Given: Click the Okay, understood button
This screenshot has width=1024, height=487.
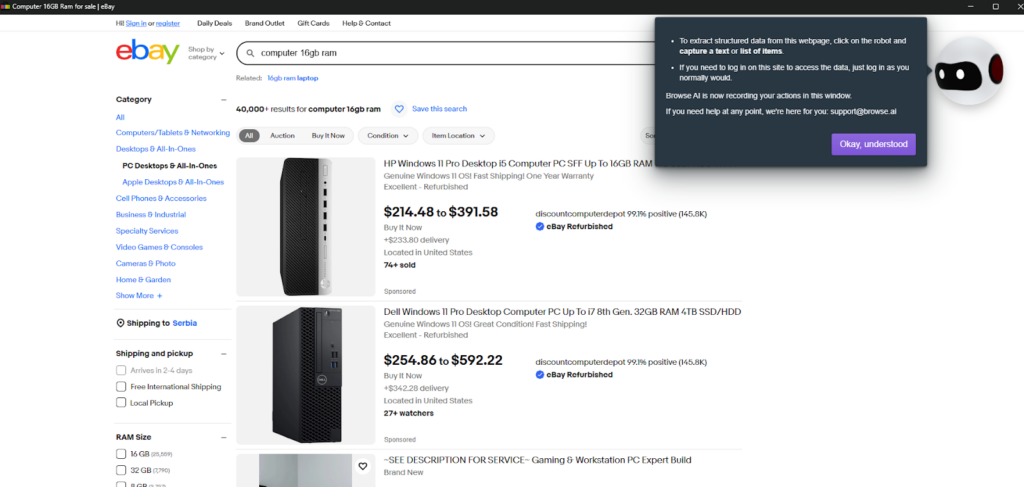Looking at the screenshot, I should click(873, 144).
